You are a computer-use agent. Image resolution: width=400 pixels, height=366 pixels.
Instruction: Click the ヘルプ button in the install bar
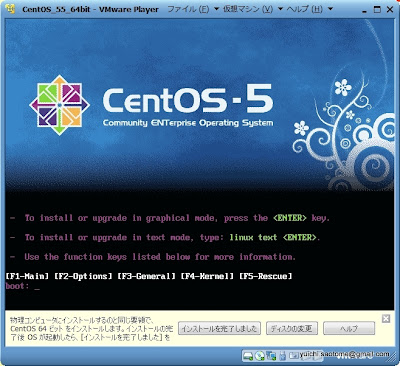(349, 328)
